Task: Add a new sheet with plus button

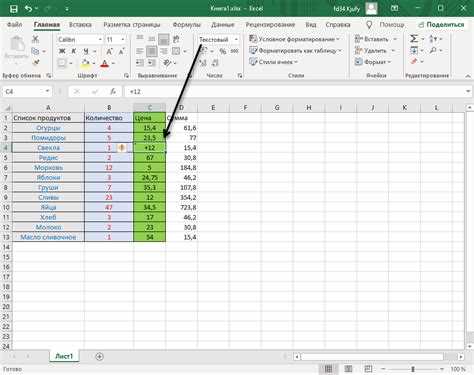Action: (99, 357)
